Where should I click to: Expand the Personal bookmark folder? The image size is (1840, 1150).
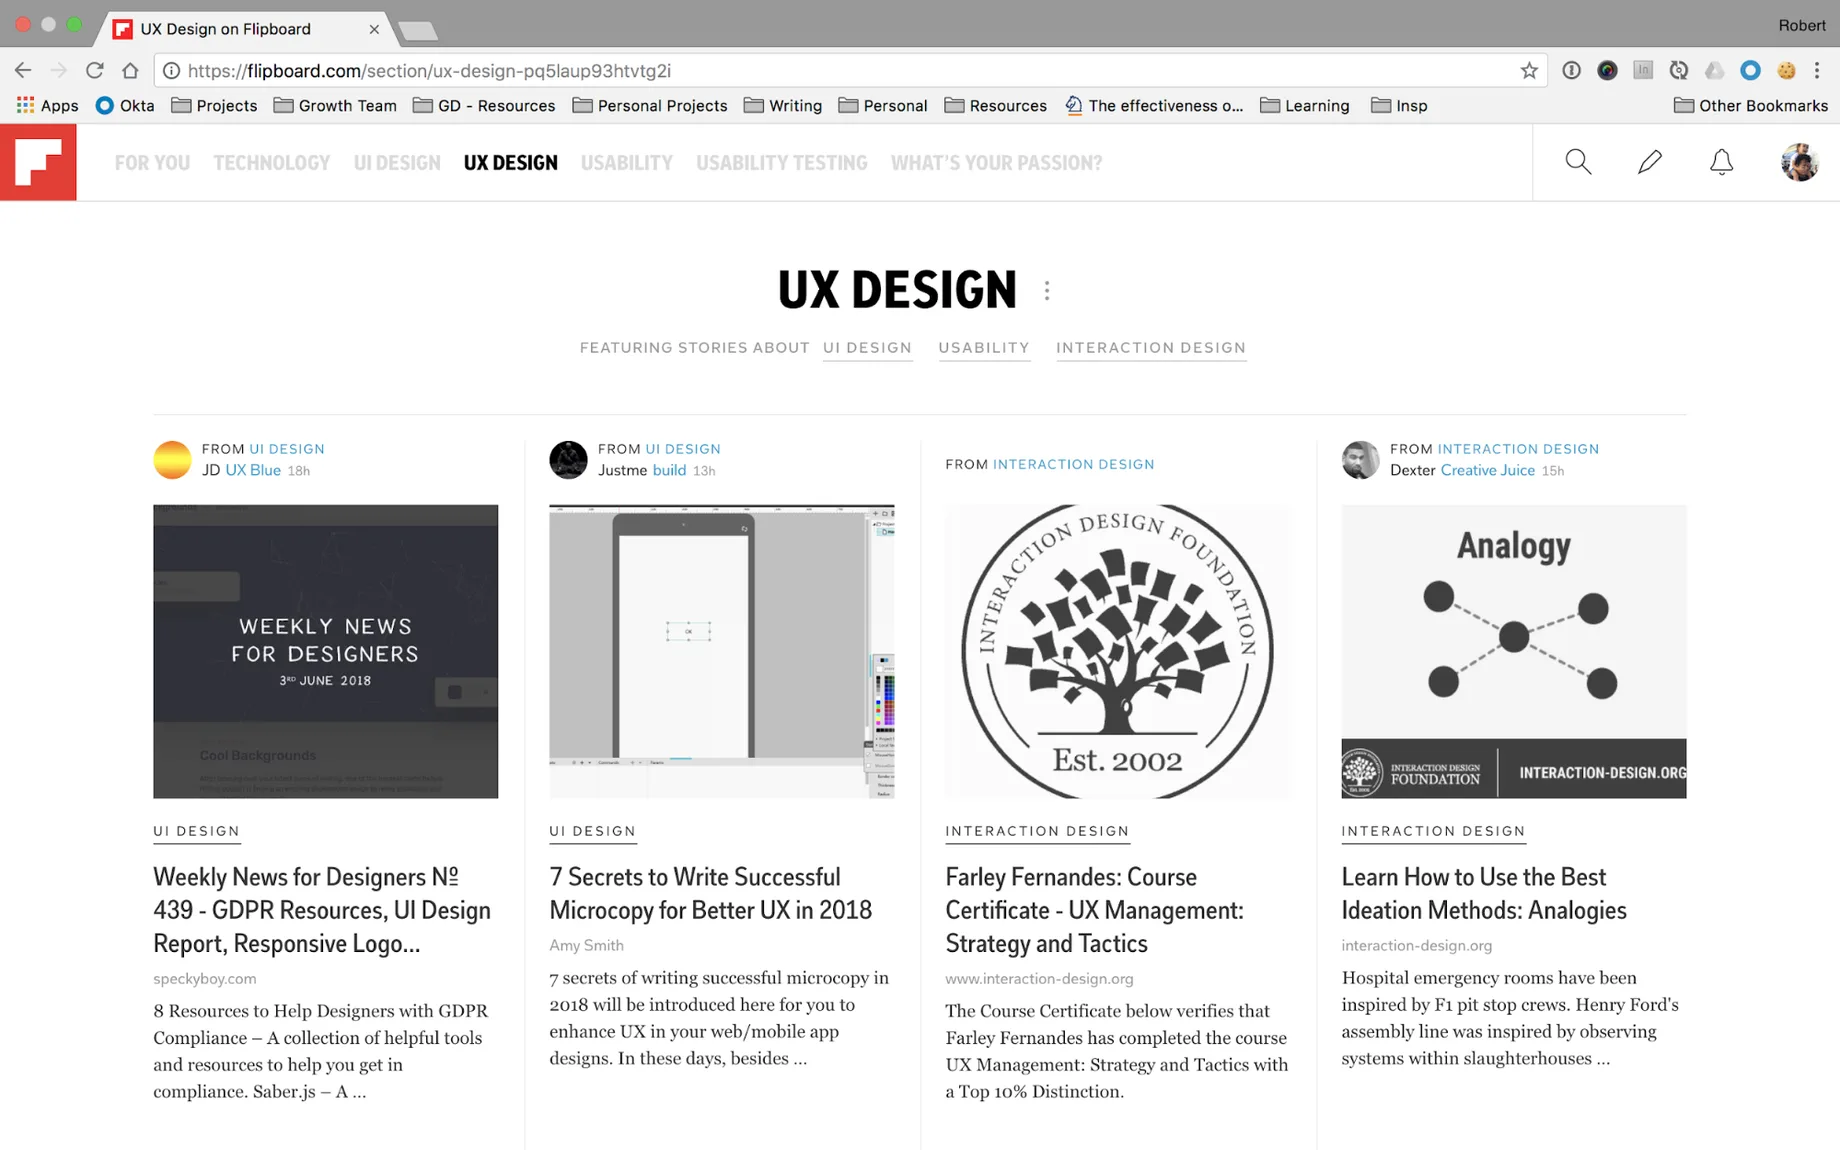(x=883, y=105)
